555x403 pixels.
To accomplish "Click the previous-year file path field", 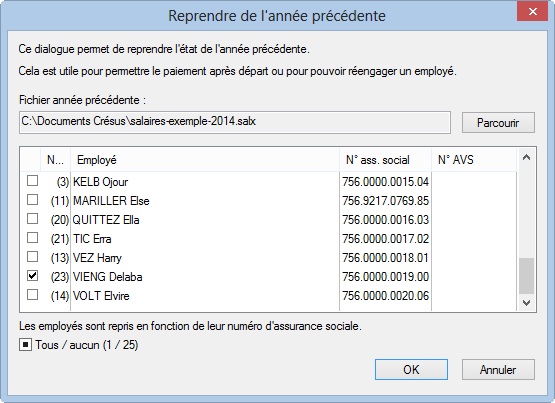I will click(235, 122).
